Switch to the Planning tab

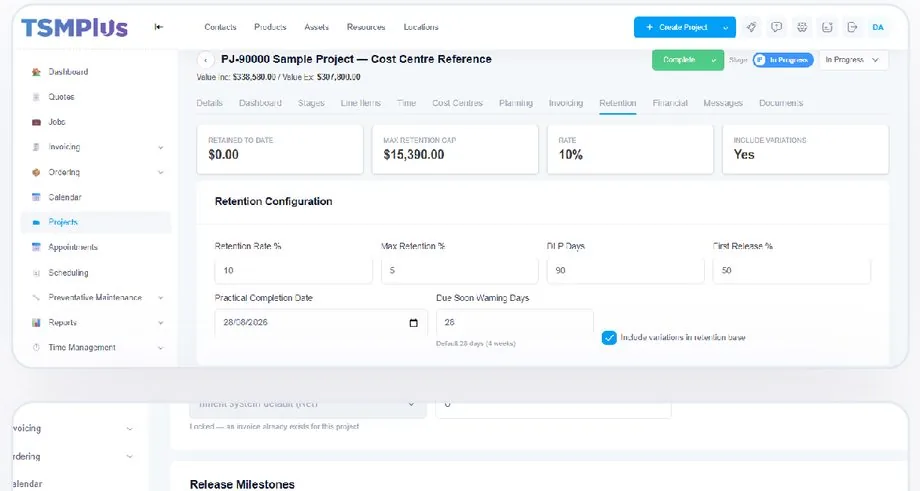pos(516,103)
